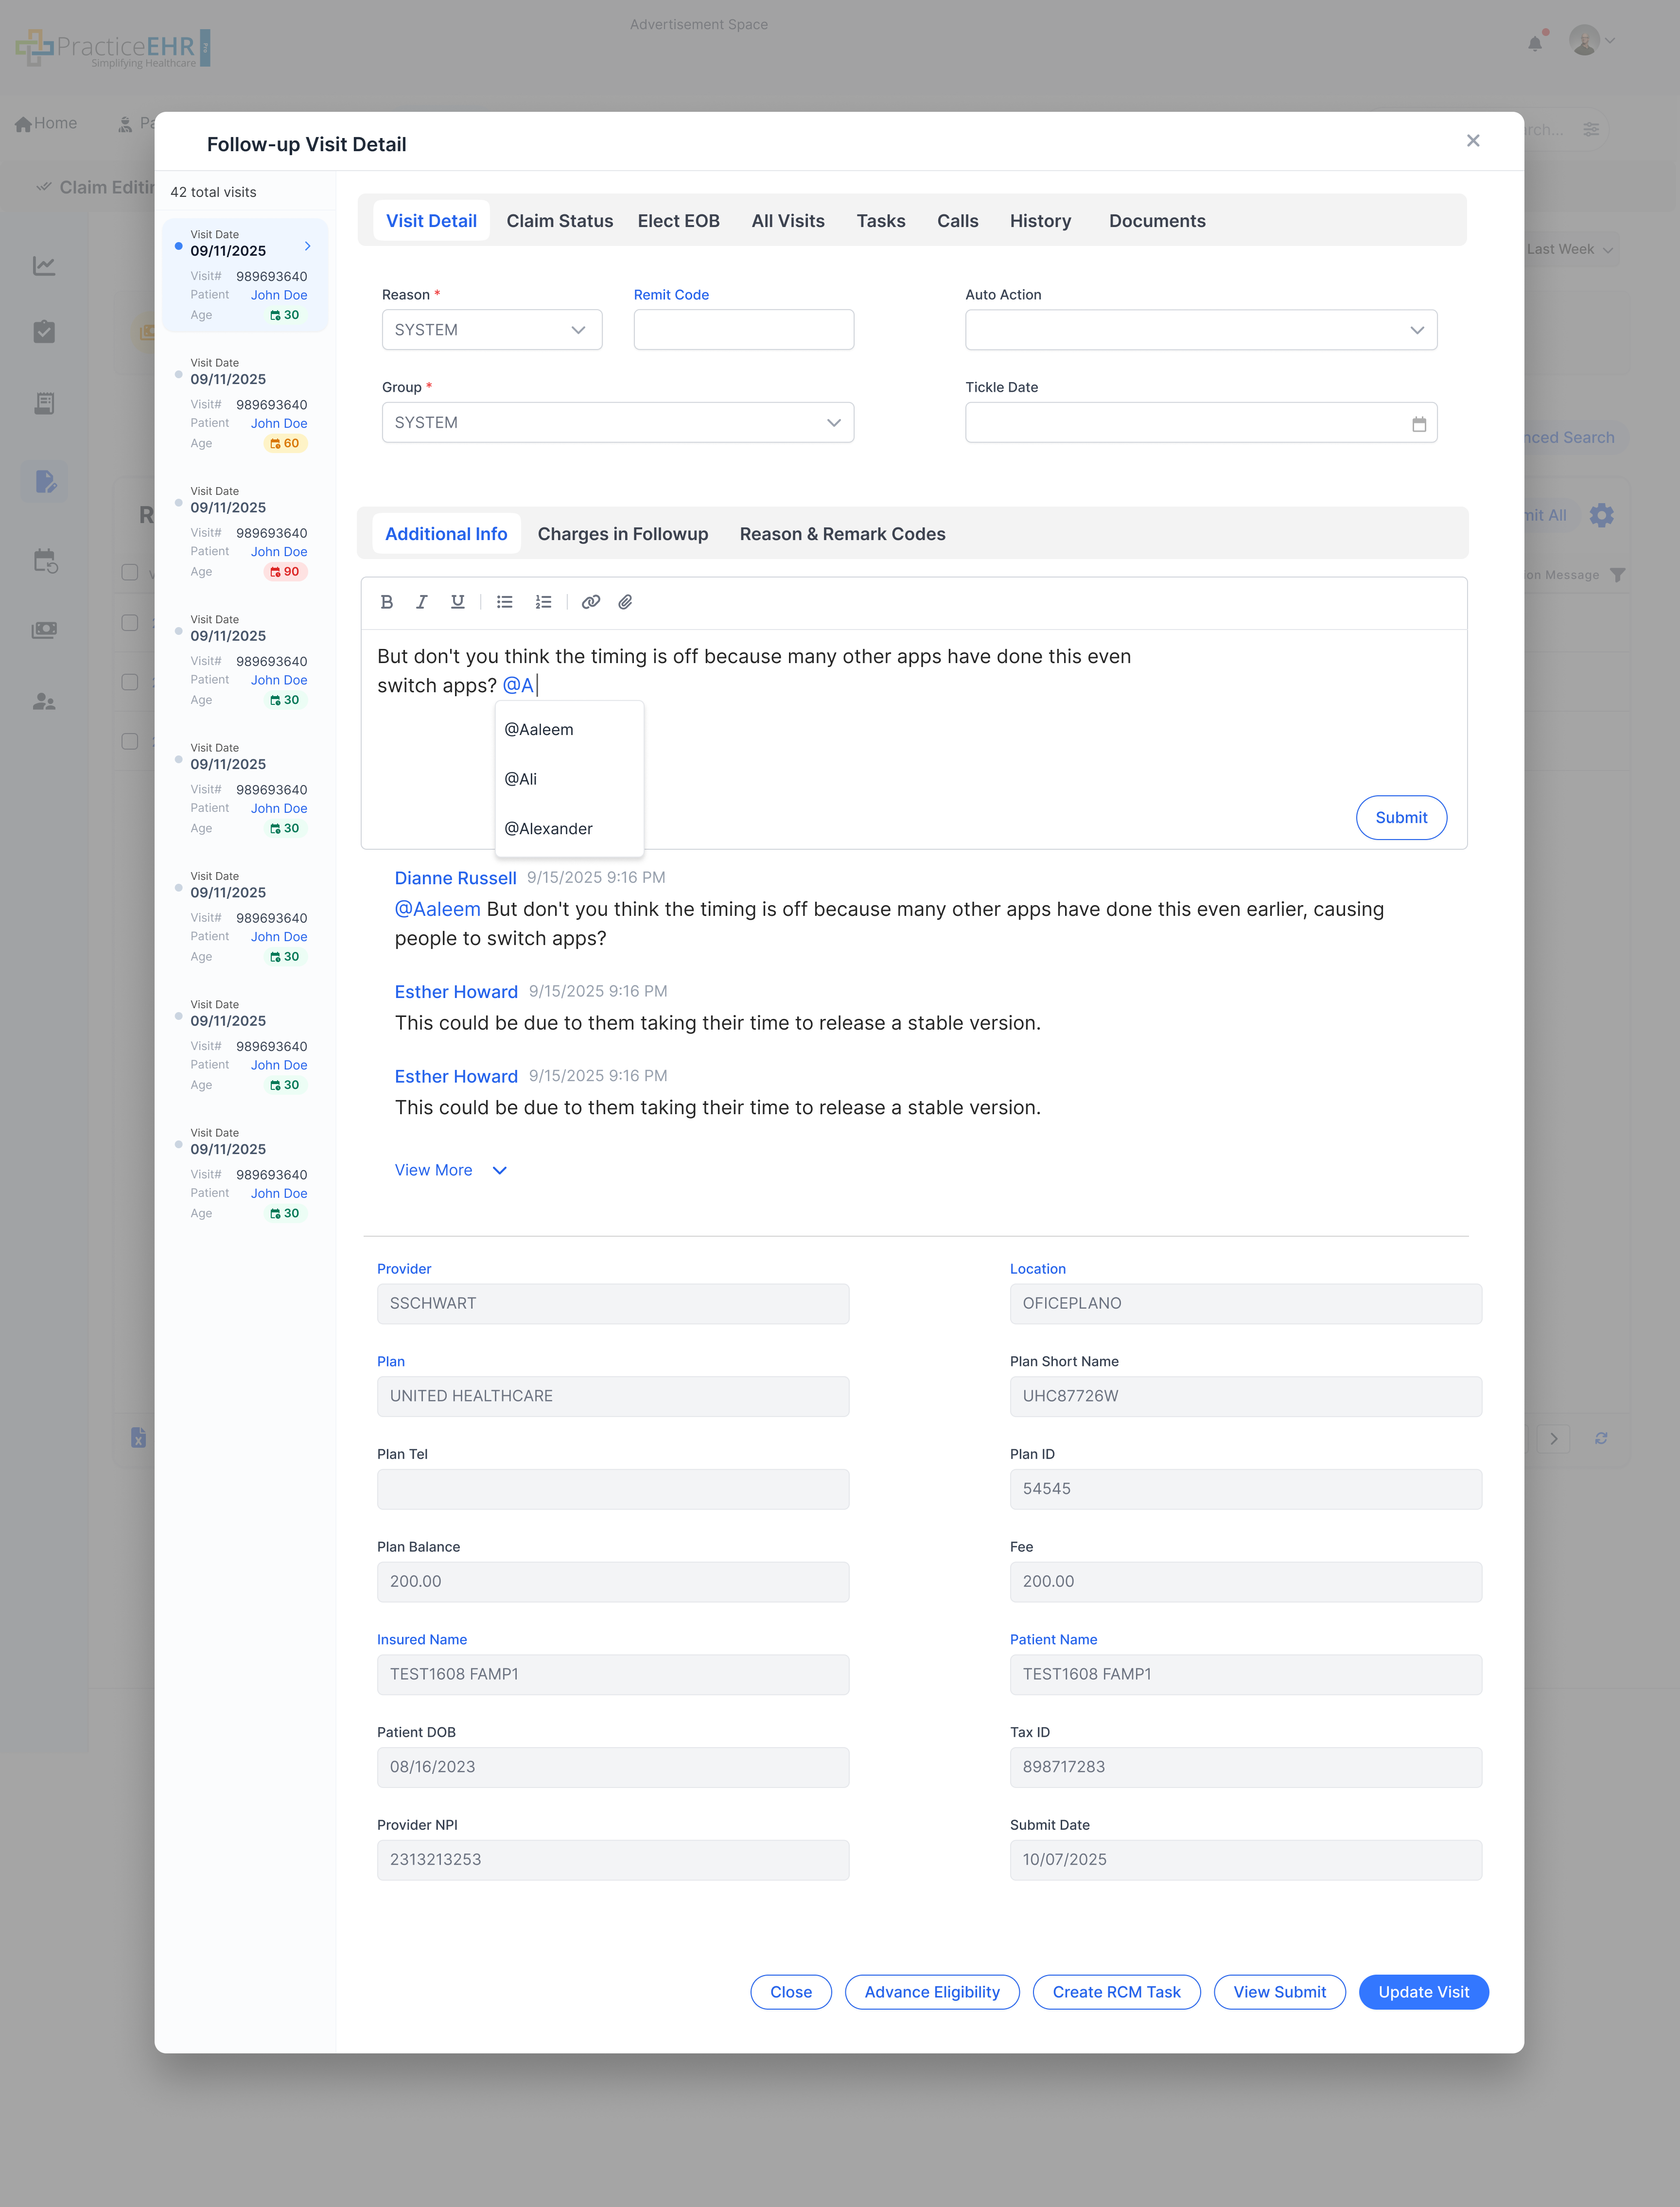Attach a file with the paperclip icon
Viewport: 1680px width, 2207px height.
click(626, 601)
